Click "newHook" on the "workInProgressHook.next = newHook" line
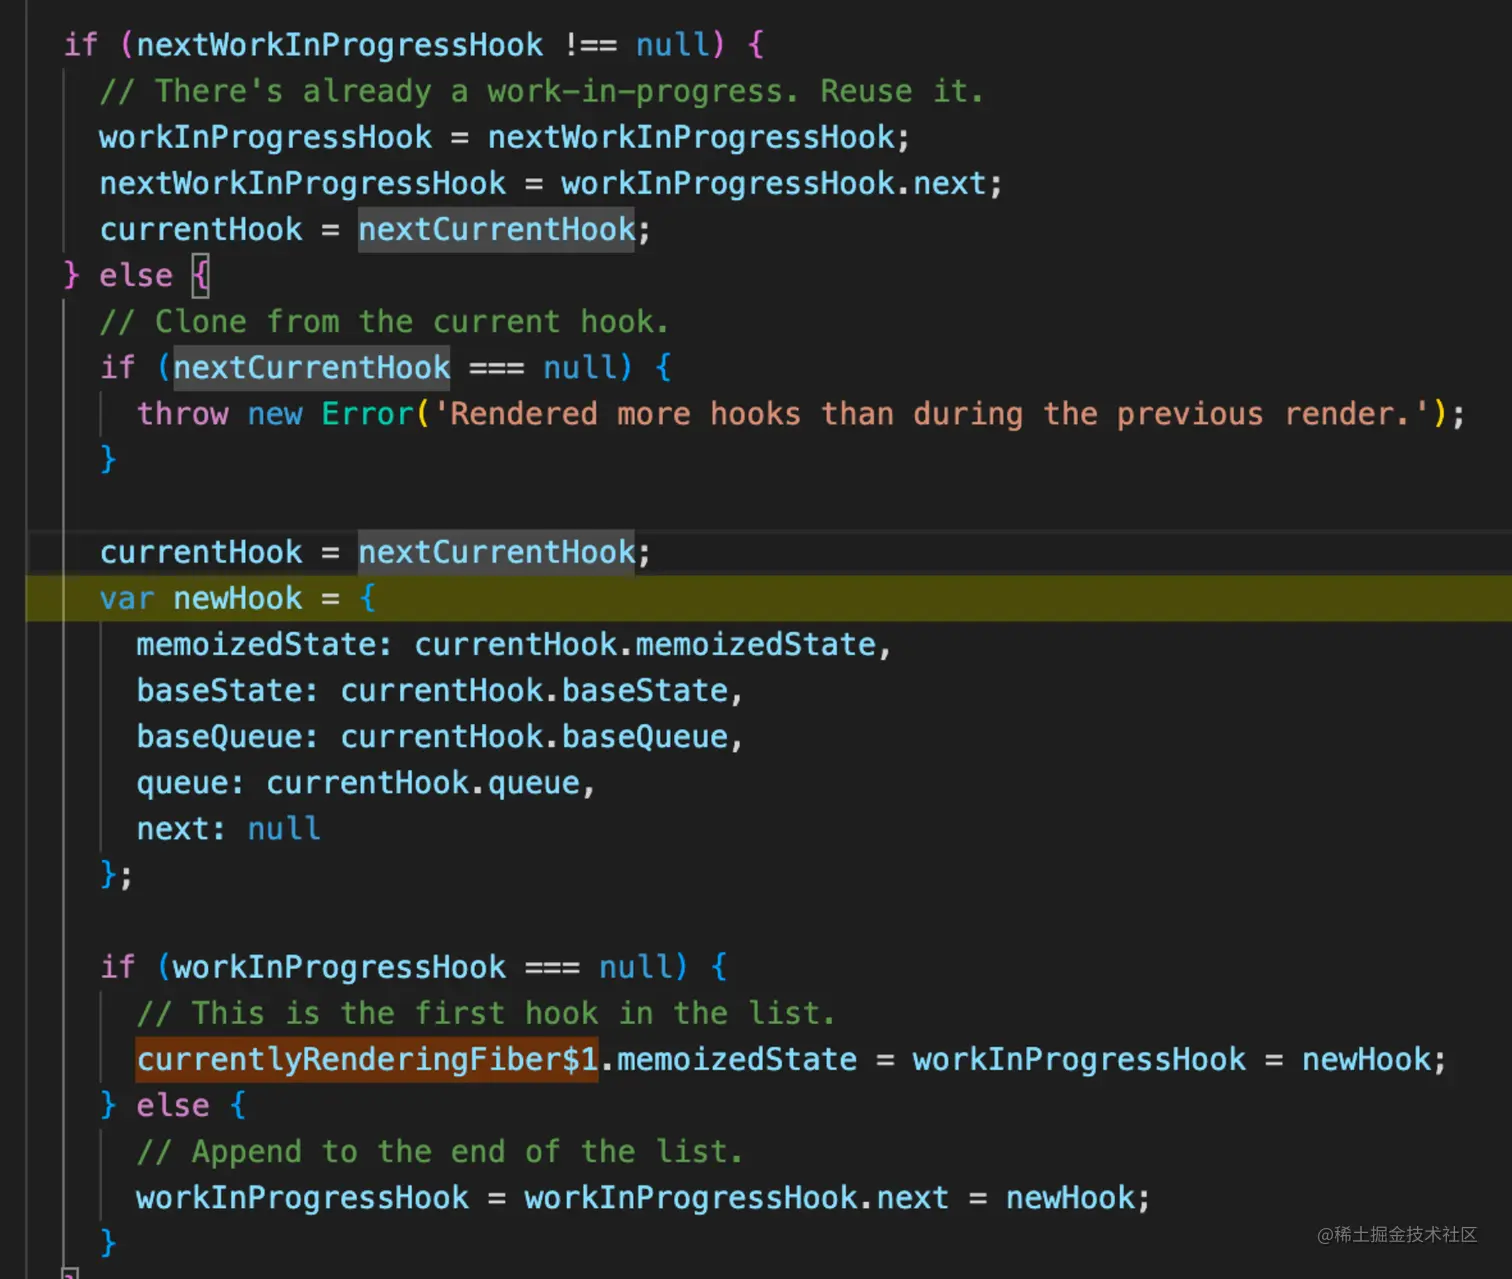1512x1279 pixels. click(x=1071, y=1197)
